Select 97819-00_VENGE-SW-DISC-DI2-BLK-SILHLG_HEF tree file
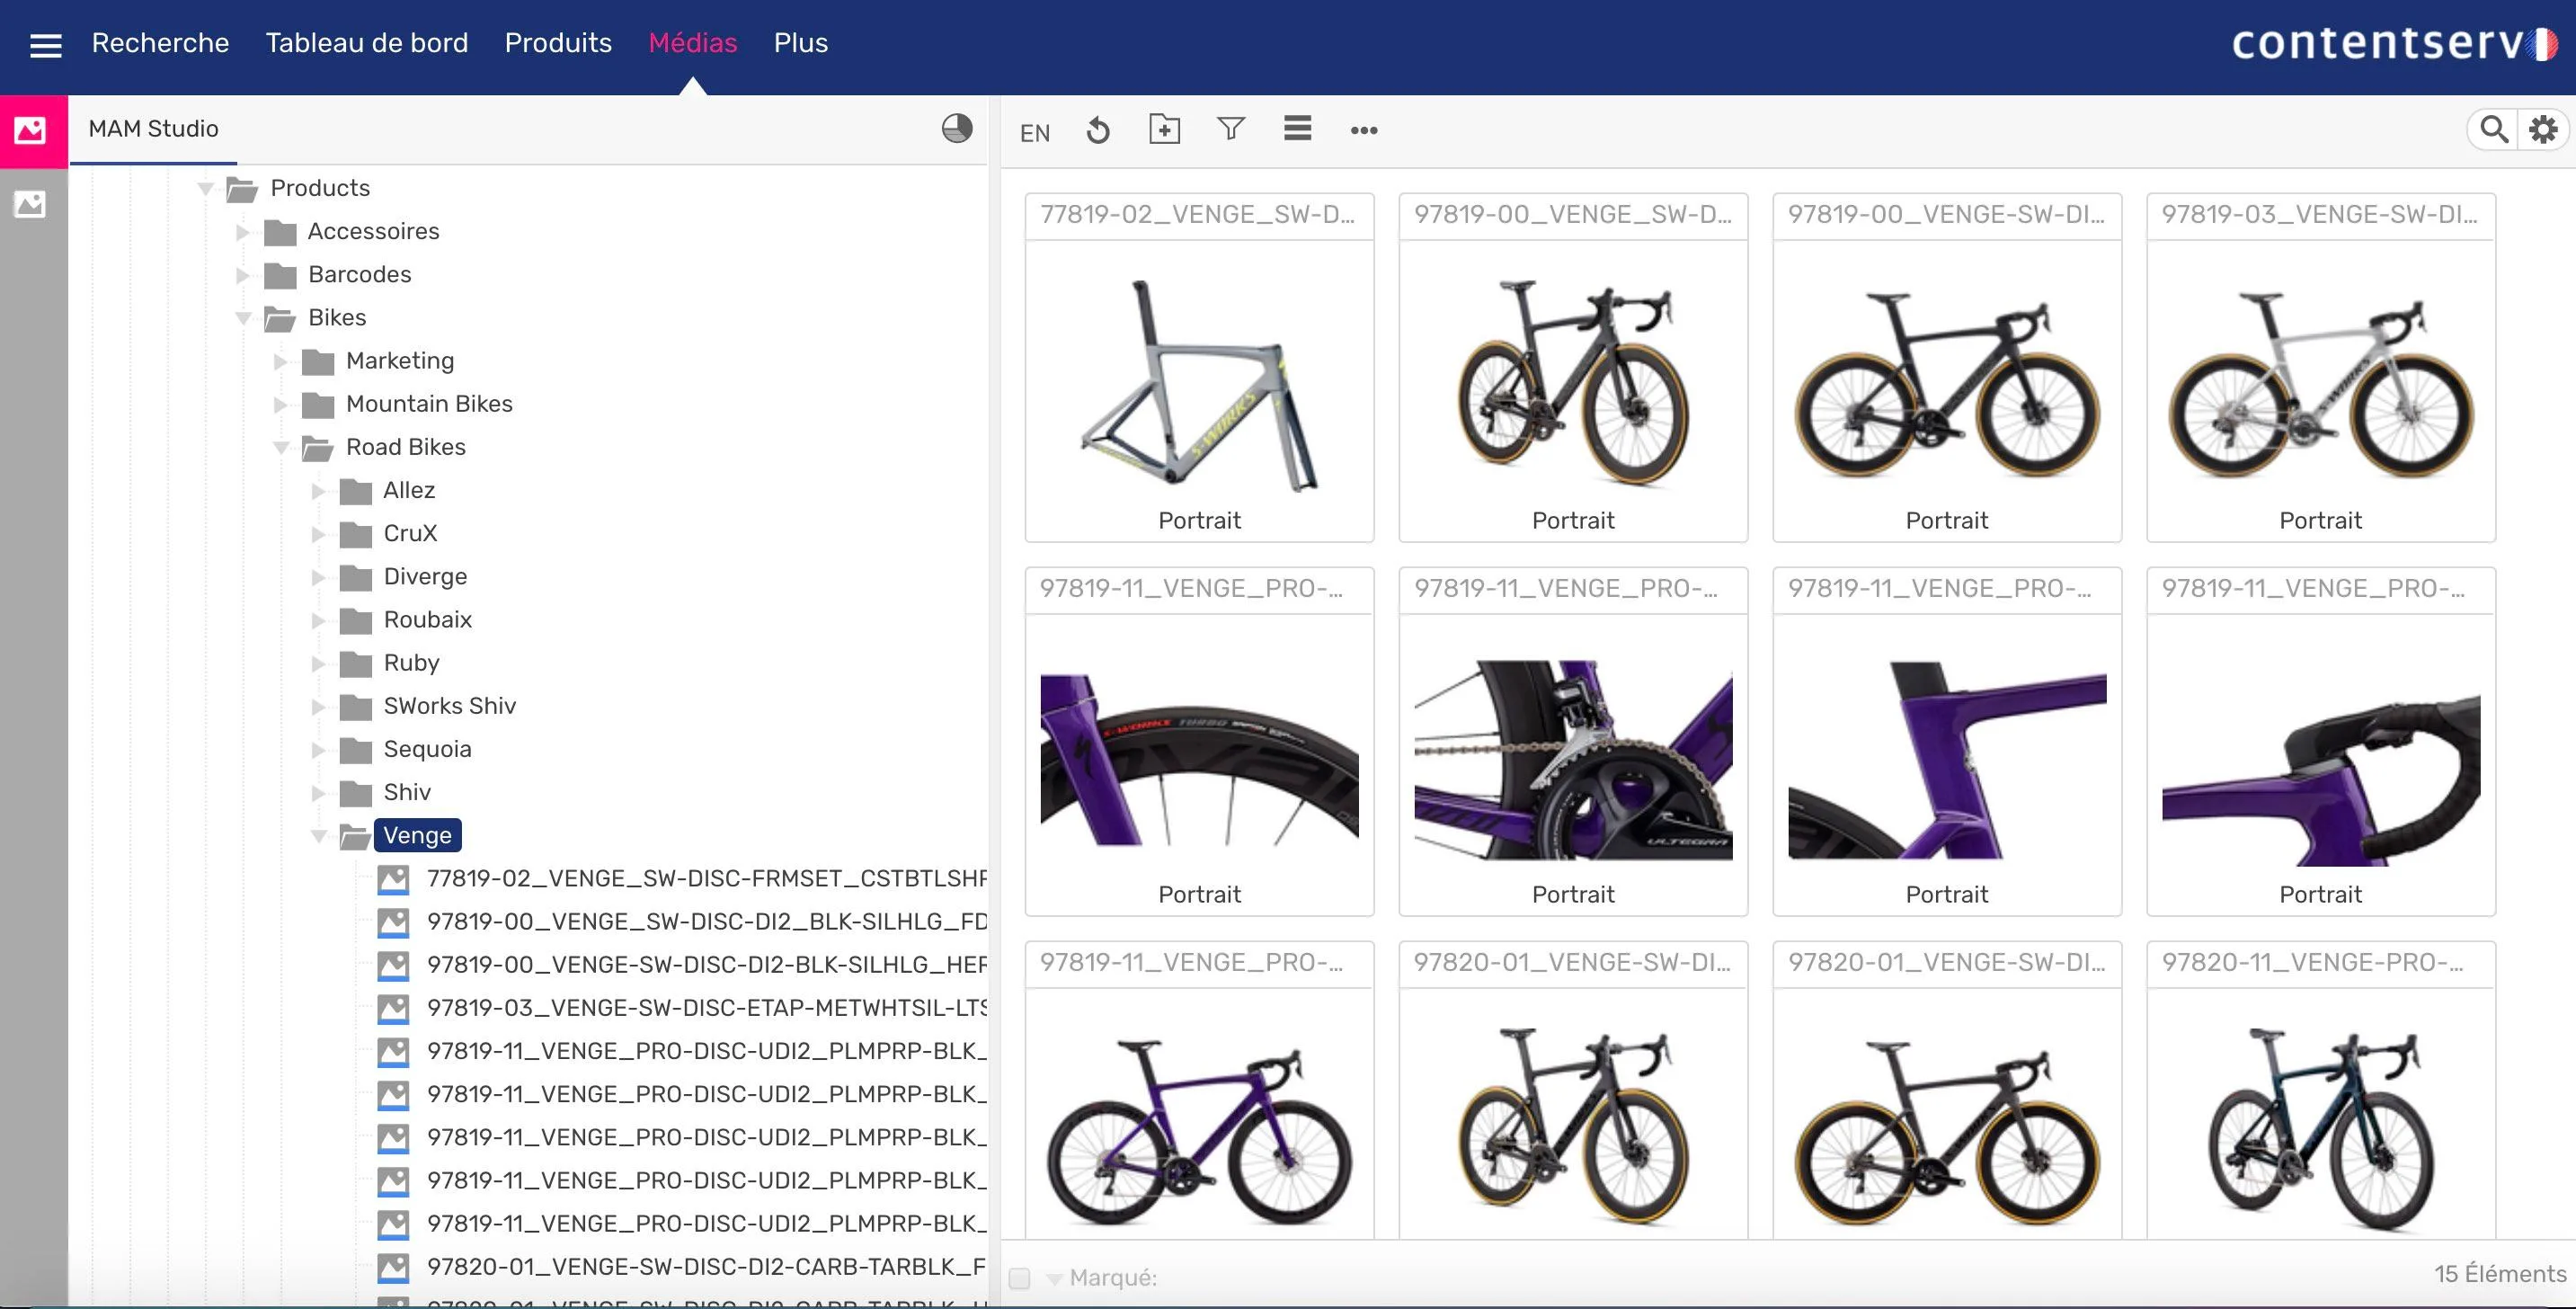Screen dimensions: 2576x1309 pos(706,965)
